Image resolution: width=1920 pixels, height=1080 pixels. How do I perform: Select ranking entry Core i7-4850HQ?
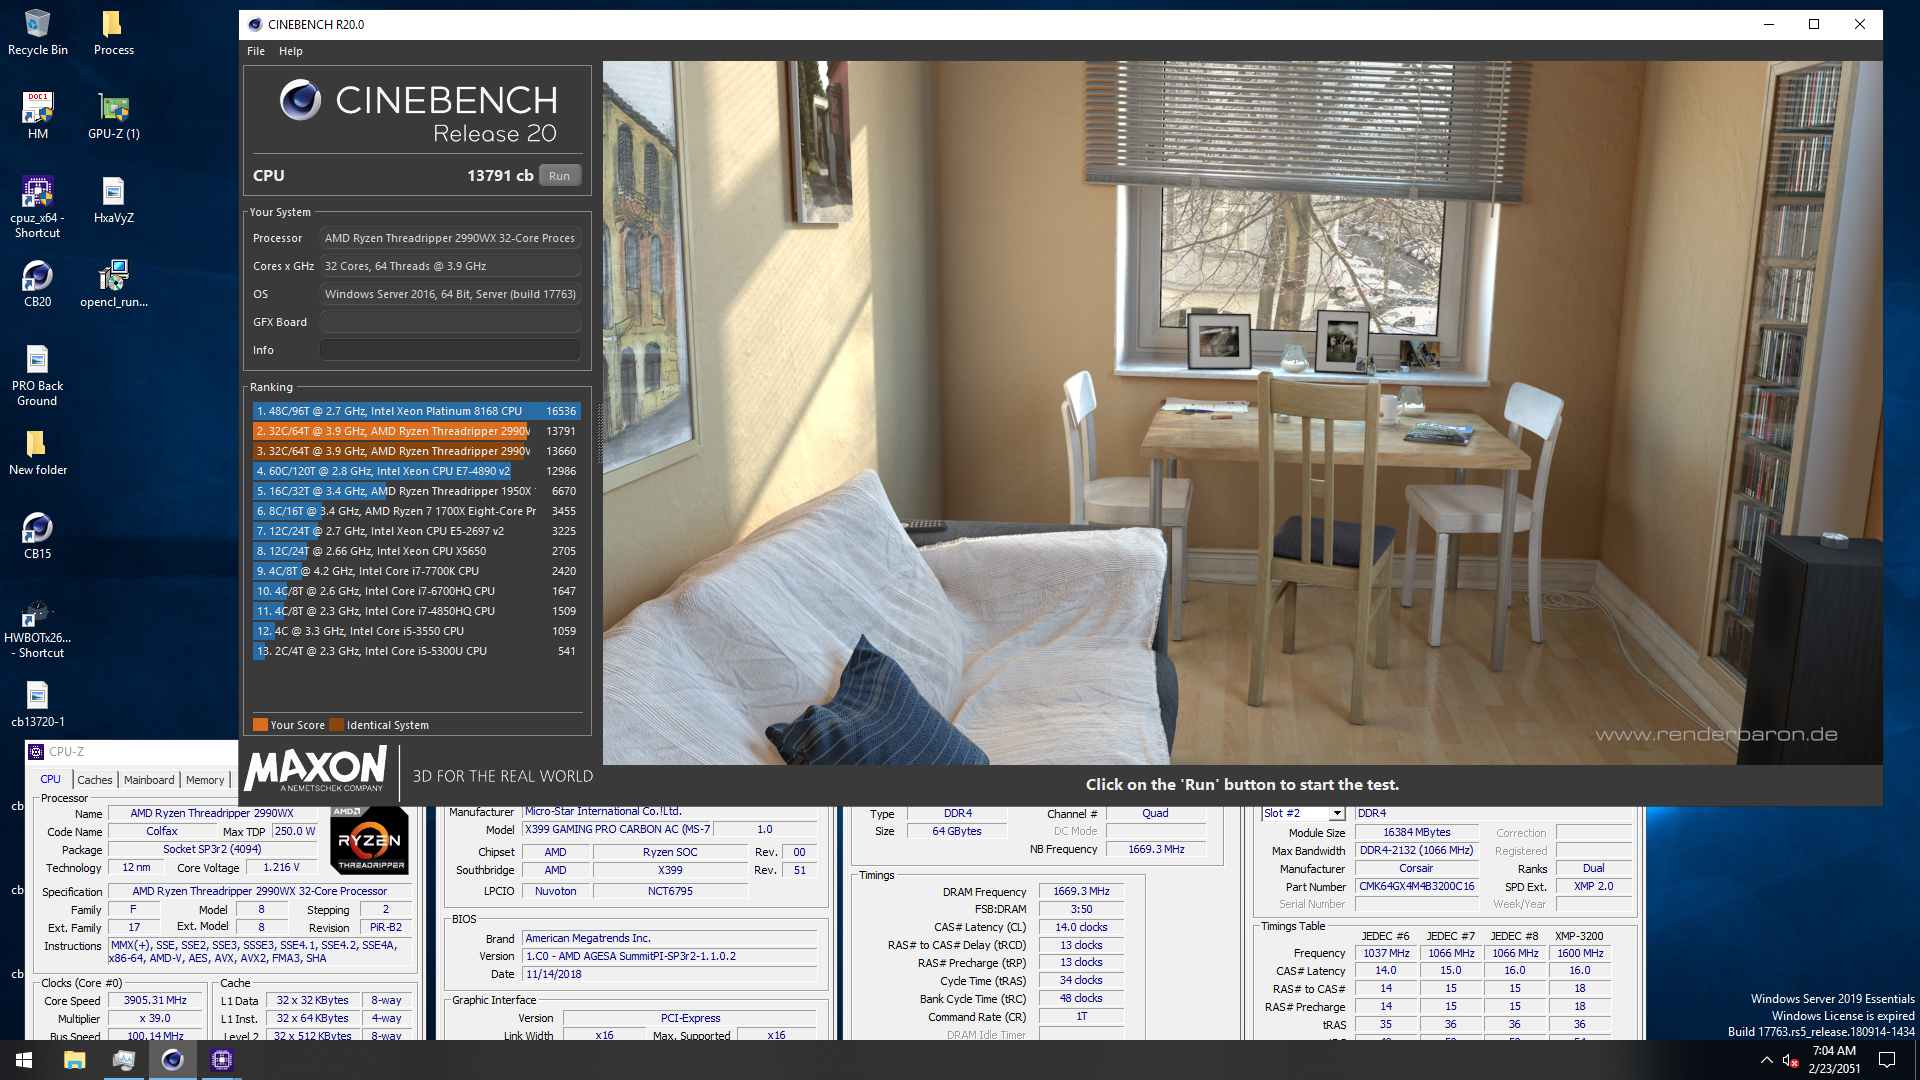pos(416,611)
